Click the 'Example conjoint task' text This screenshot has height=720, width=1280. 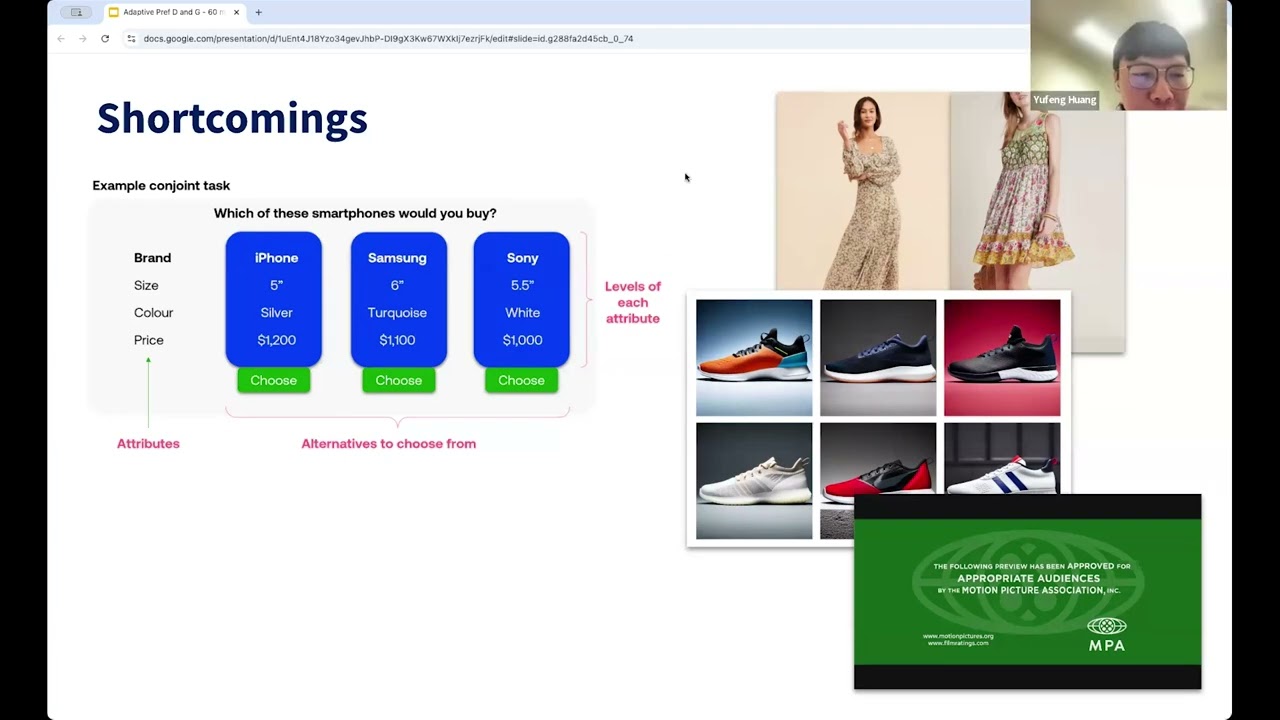[x=161, y=185]
